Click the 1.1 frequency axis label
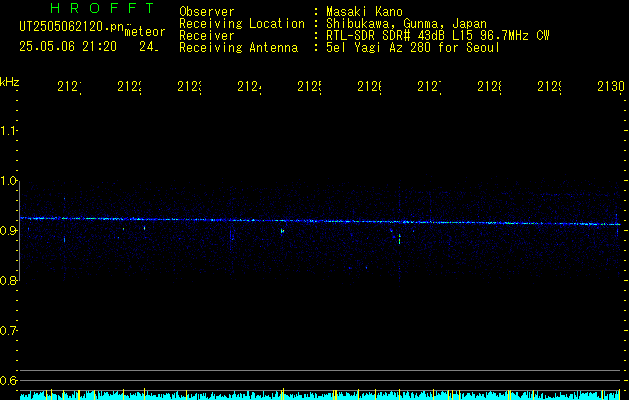 (x=8, y=130)
